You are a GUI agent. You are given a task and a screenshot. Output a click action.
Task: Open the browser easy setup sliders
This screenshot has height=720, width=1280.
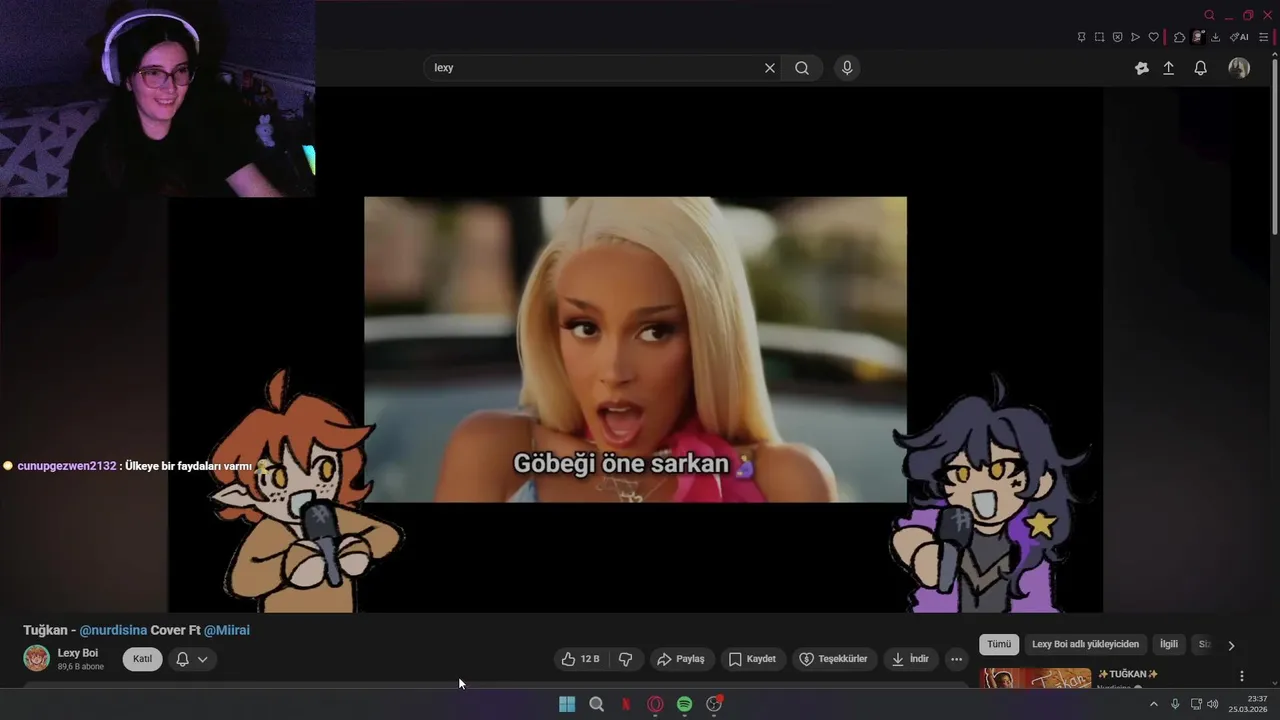pos(1264,37)
